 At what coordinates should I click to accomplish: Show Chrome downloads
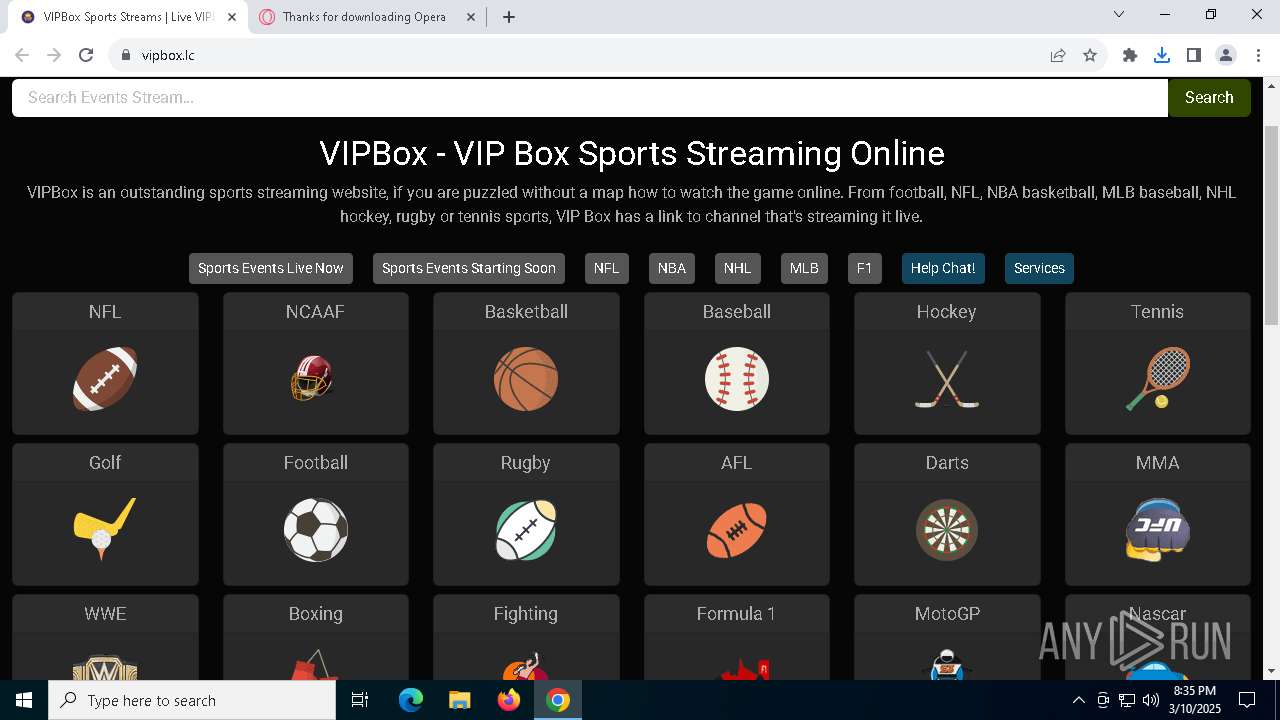point(1162,55)
